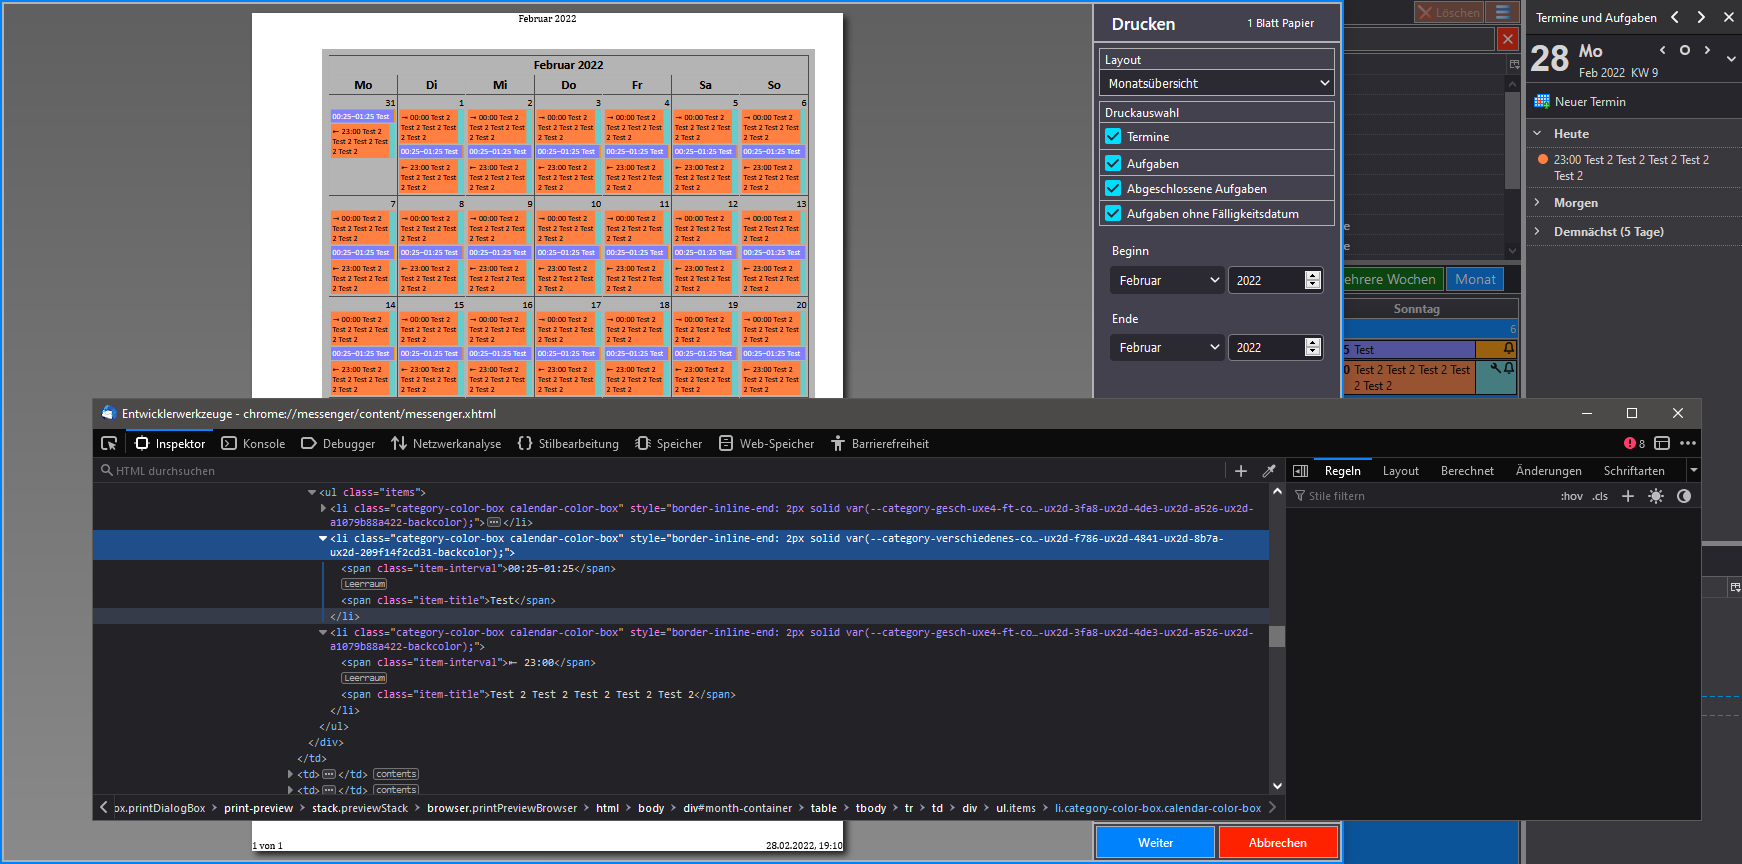Switch to Netzwerkanalyse tab
This screenshot has width=1742, height=864.
tap(446, 444)
